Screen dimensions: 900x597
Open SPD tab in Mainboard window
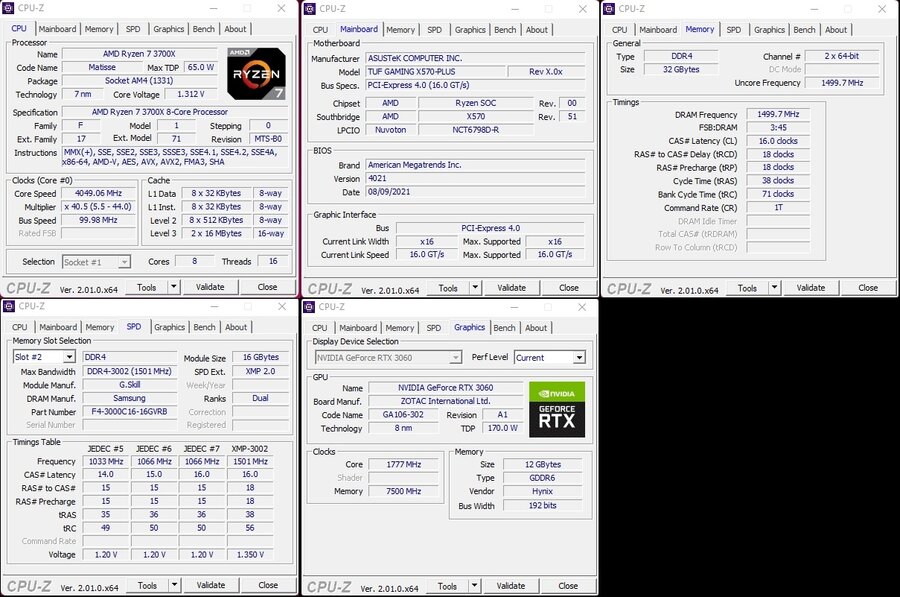click(x=435, y=29)
